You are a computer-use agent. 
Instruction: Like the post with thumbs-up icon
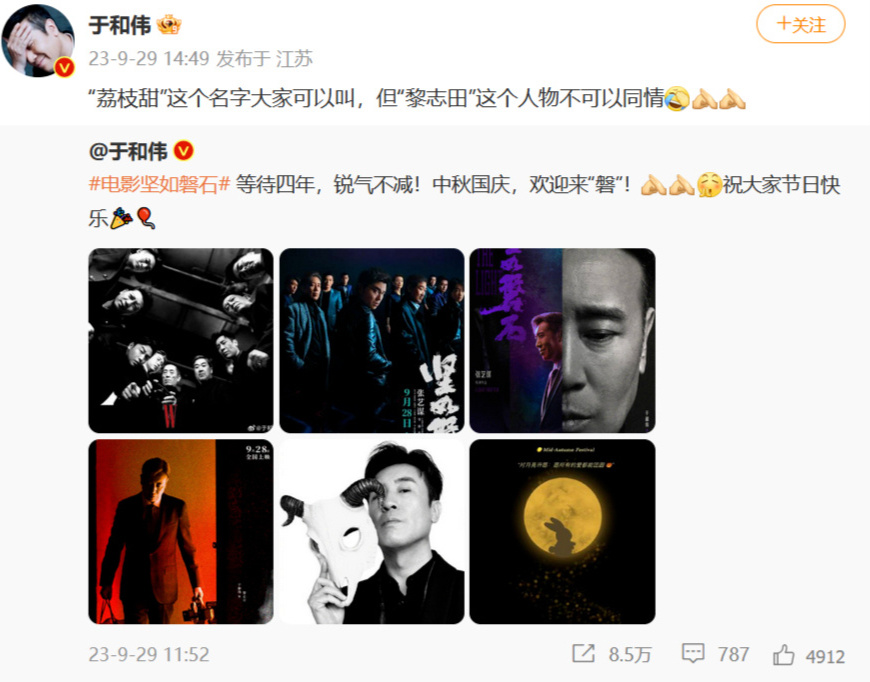click(783, 655)
